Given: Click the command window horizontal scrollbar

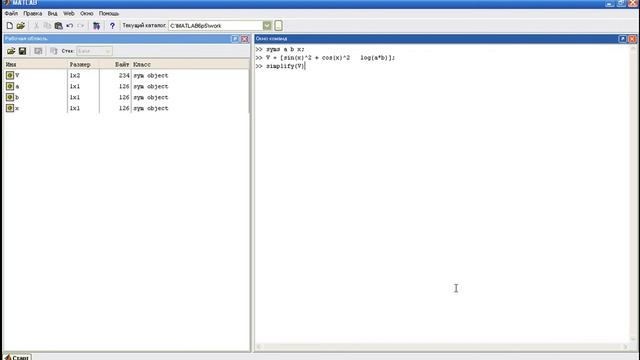Looking at the screenshot, I should [x=442, y=347].
